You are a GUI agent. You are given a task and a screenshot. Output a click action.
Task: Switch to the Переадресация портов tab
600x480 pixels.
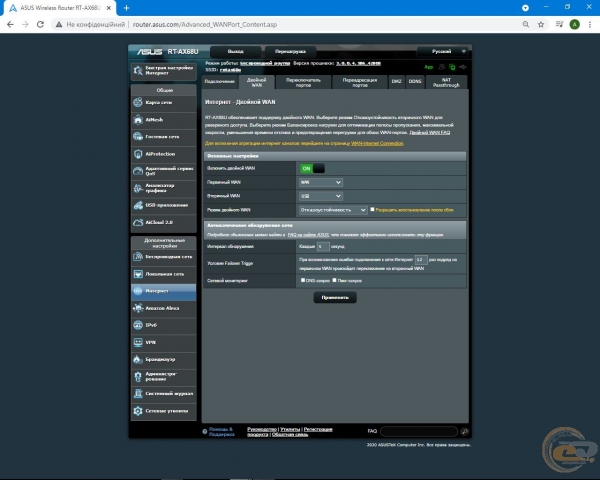point(360,82)
